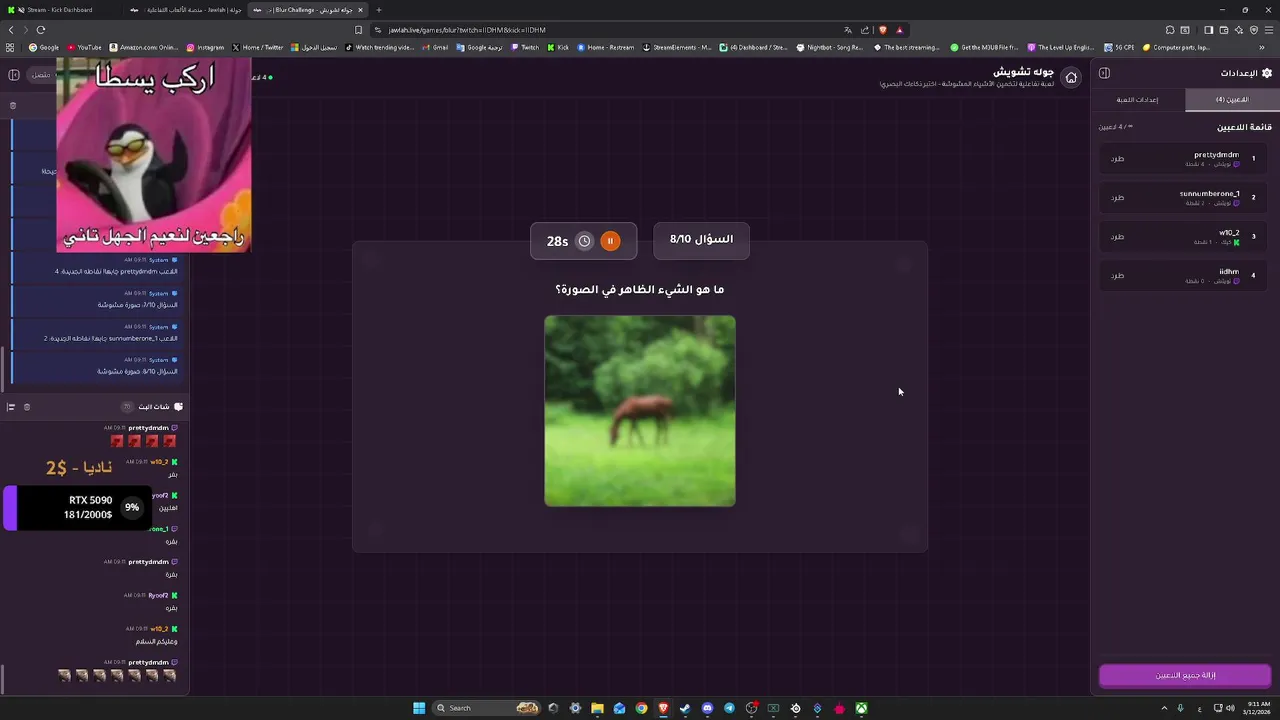Kick player iidhm with طرد
Viewport: 1280px width, 720px height.
coord(1117,276)
